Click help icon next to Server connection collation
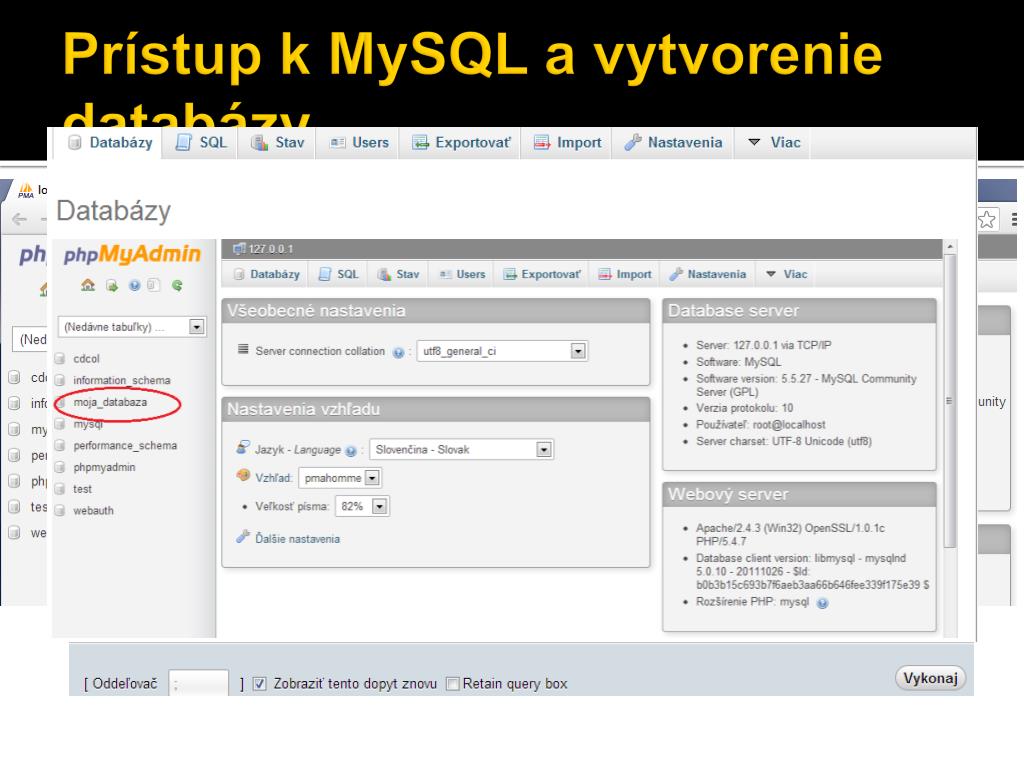 [398, 353]
